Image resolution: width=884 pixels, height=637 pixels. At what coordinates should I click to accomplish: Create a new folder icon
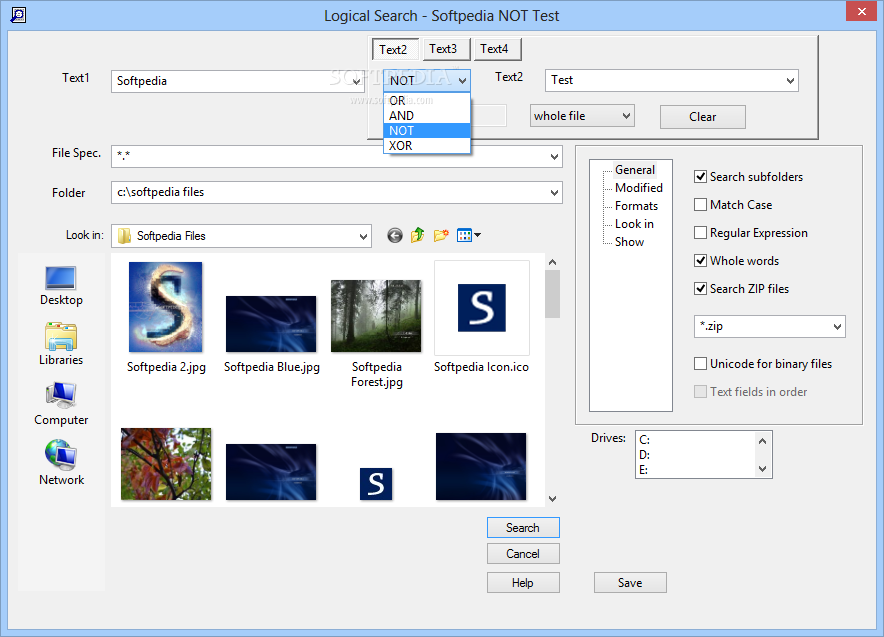[441, 235]
